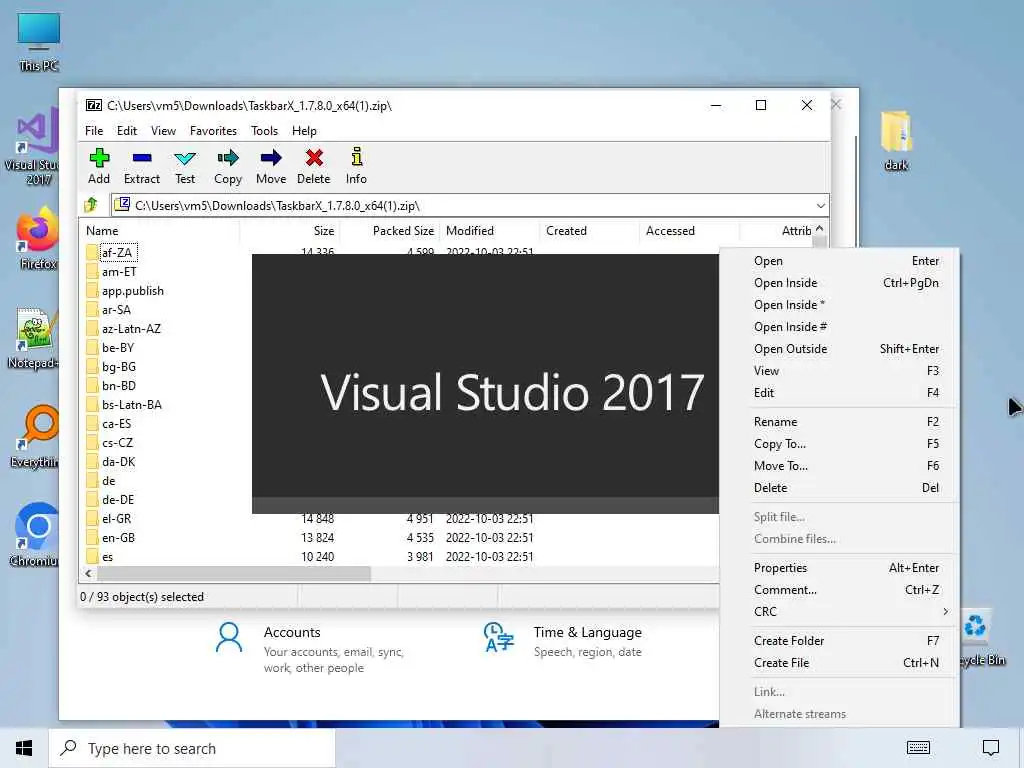This screenshot has width=1024, height=768.
Task: Sort by the Name column header
Action: pos(160,231)
